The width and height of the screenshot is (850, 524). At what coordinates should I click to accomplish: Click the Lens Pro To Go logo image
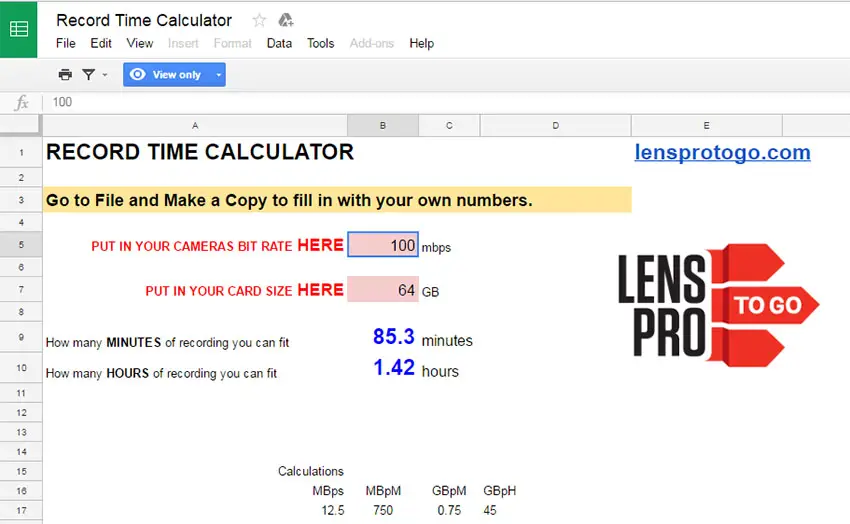(x=718, y=305)
